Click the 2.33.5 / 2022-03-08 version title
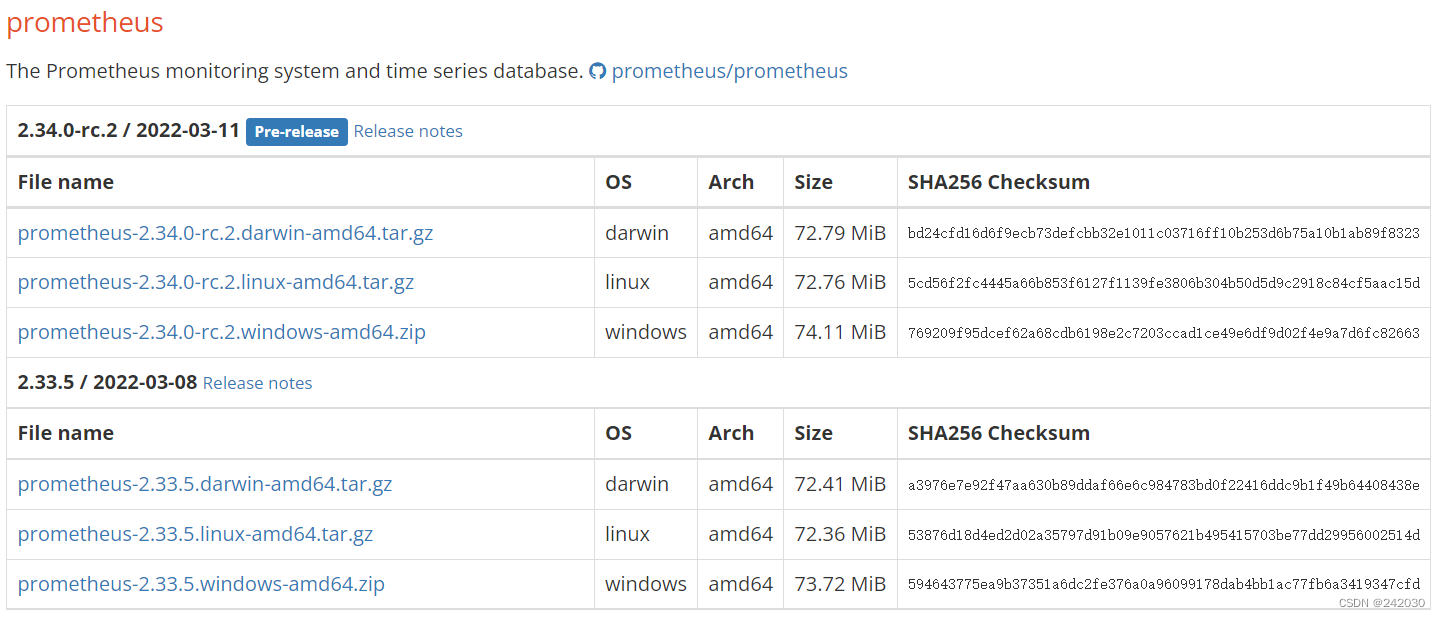Screen dimensions: 1440x617 [x=107, y=383]
